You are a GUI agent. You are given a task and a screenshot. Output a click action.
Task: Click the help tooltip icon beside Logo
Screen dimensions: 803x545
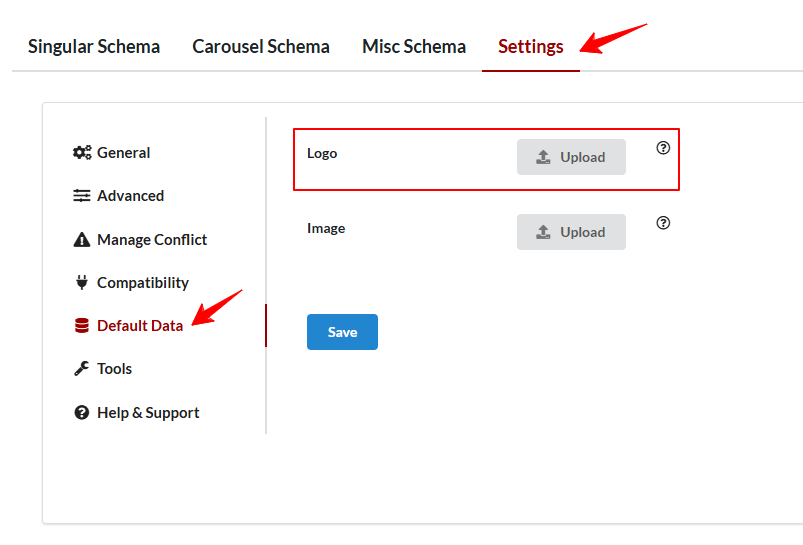point(663,148)
